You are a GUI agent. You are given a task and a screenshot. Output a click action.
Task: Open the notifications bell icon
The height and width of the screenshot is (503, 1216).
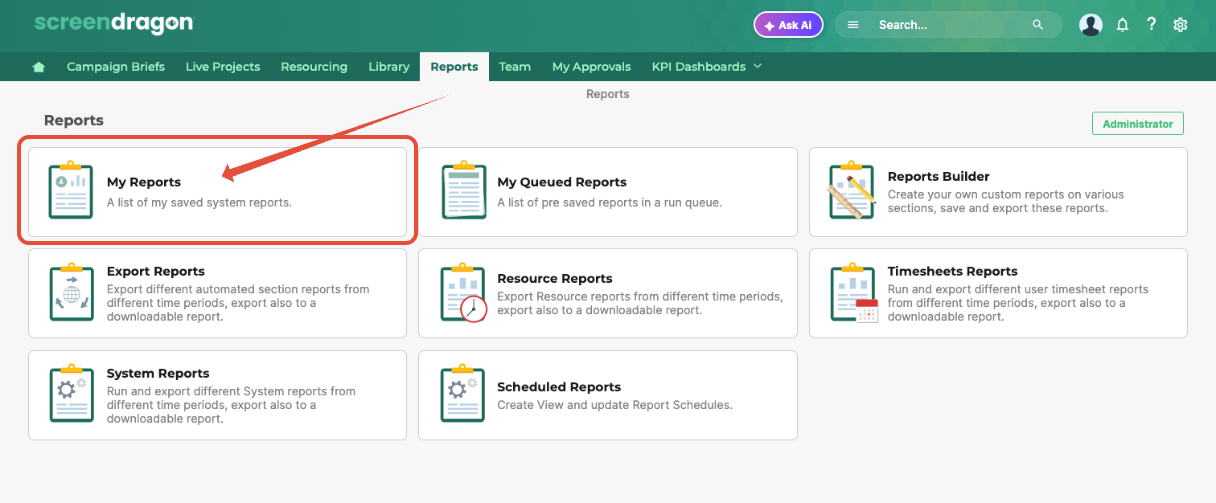pyautogui.click(x=1122, y=25)
